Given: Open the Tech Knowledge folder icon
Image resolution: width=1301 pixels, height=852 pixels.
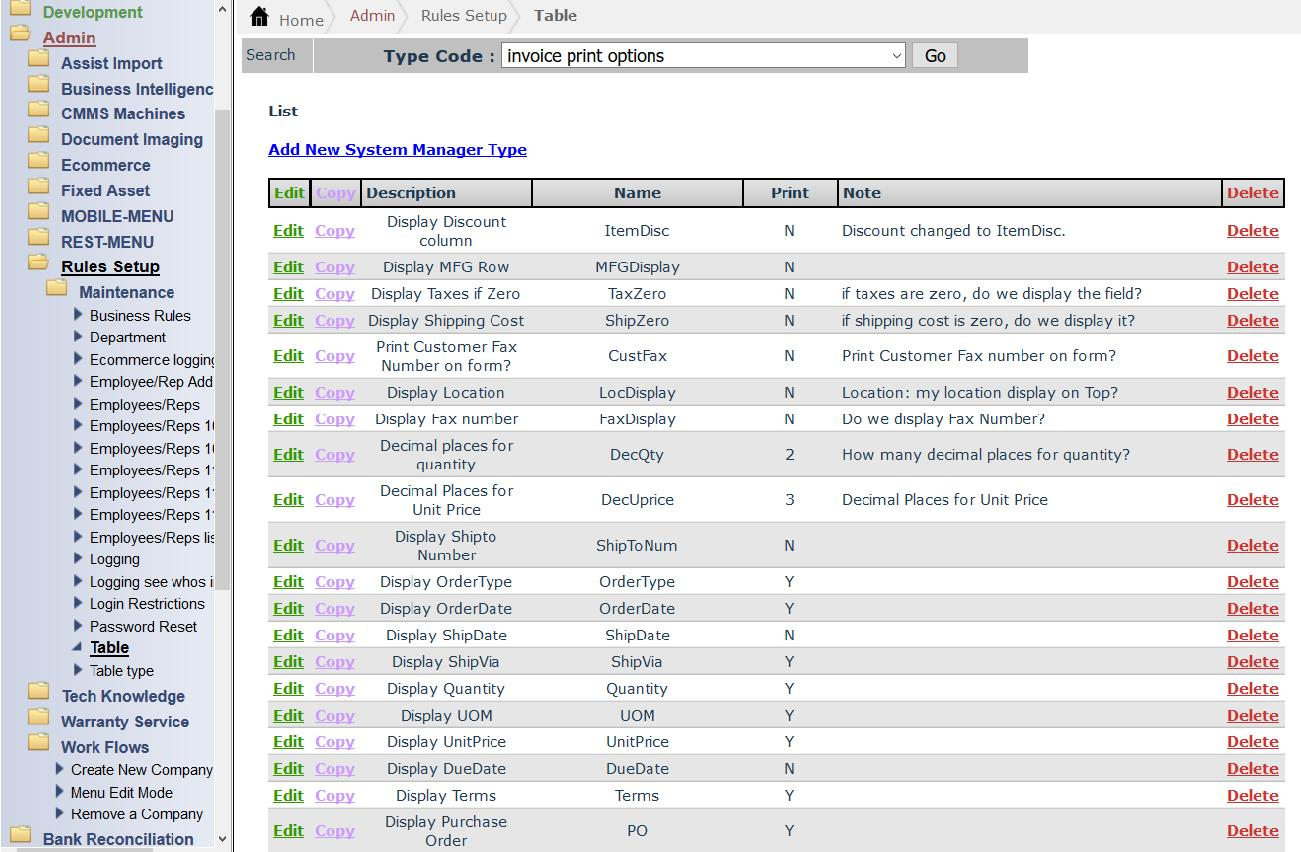Looking at the screenshot, I should [x=39, y=691].
